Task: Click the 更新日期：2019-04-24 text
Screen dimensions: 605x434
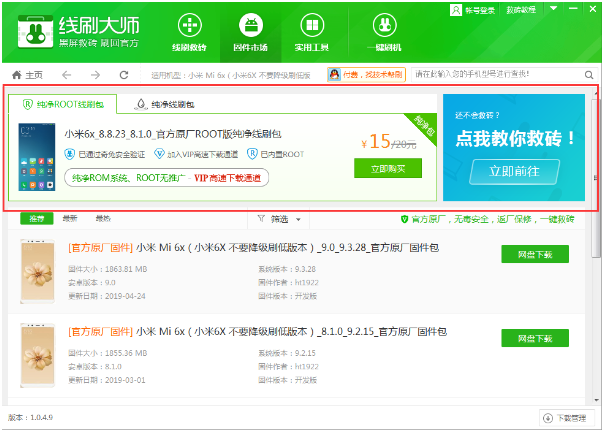Action: click(107, 296)
